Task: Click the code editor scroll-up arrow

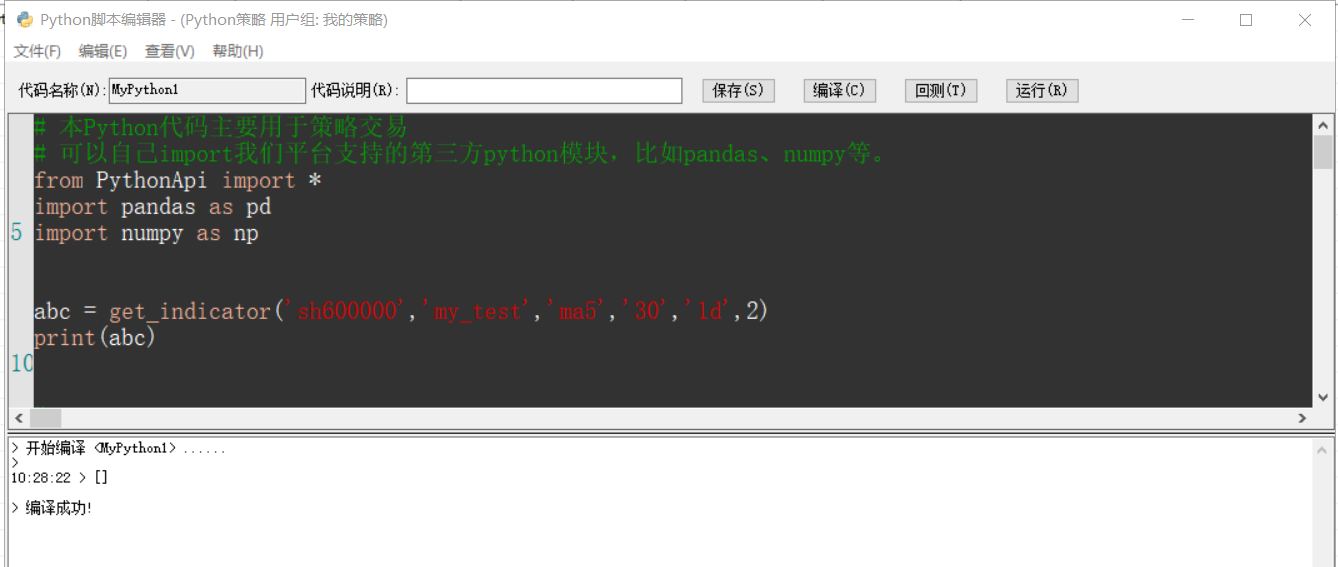Action: (1323, 125)
